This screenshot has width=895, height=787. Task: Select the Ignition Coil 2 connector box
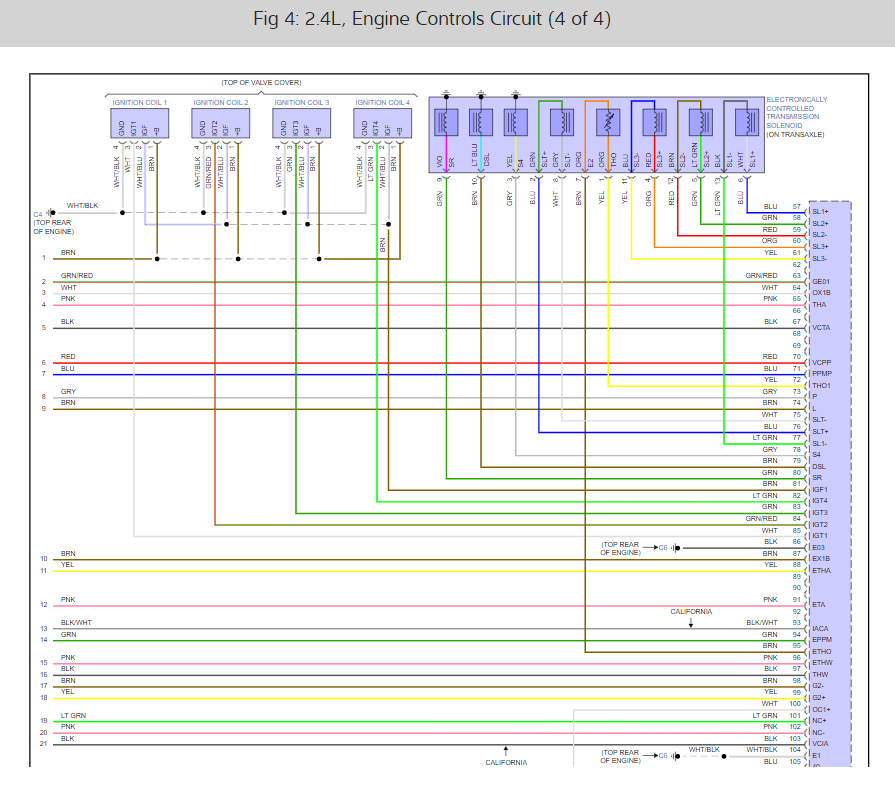pyautogui.click(x=220, y=123)
